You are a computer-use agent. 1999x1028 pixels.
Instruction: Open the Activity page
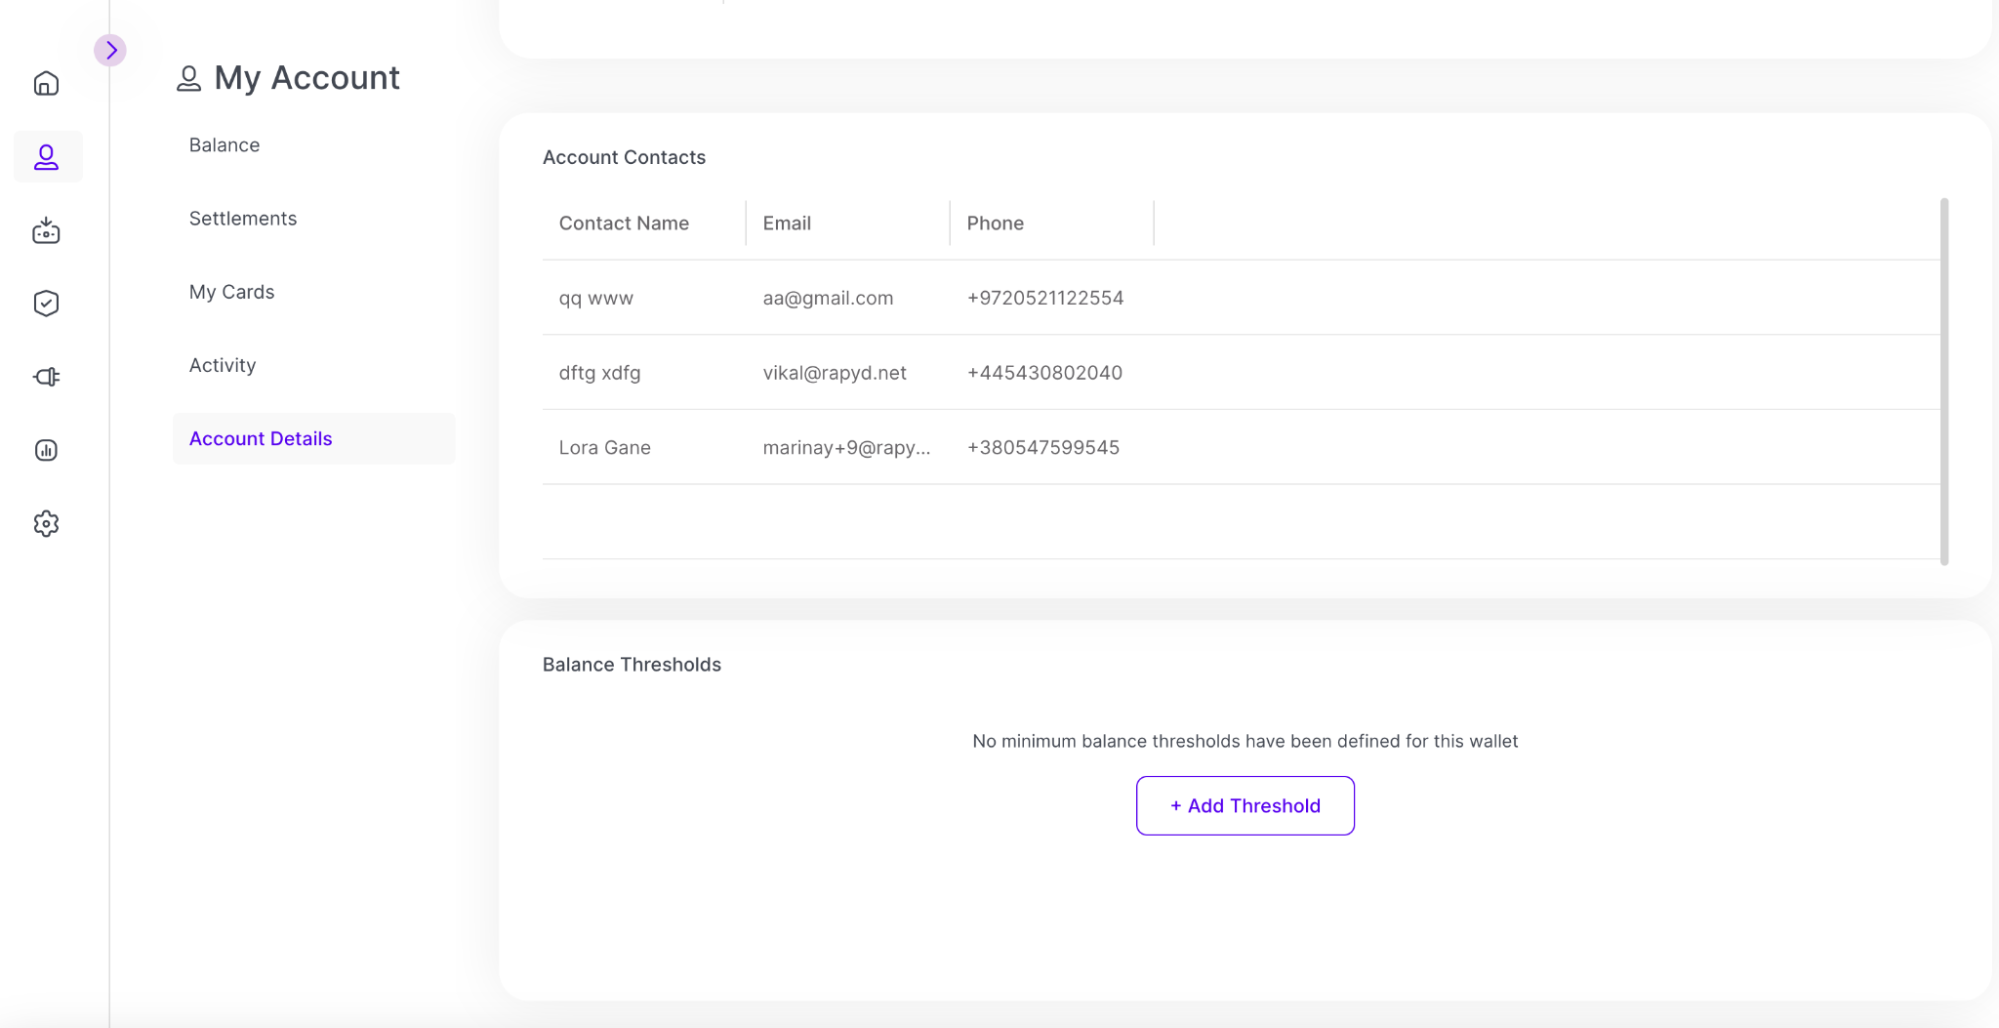(222, 365)
